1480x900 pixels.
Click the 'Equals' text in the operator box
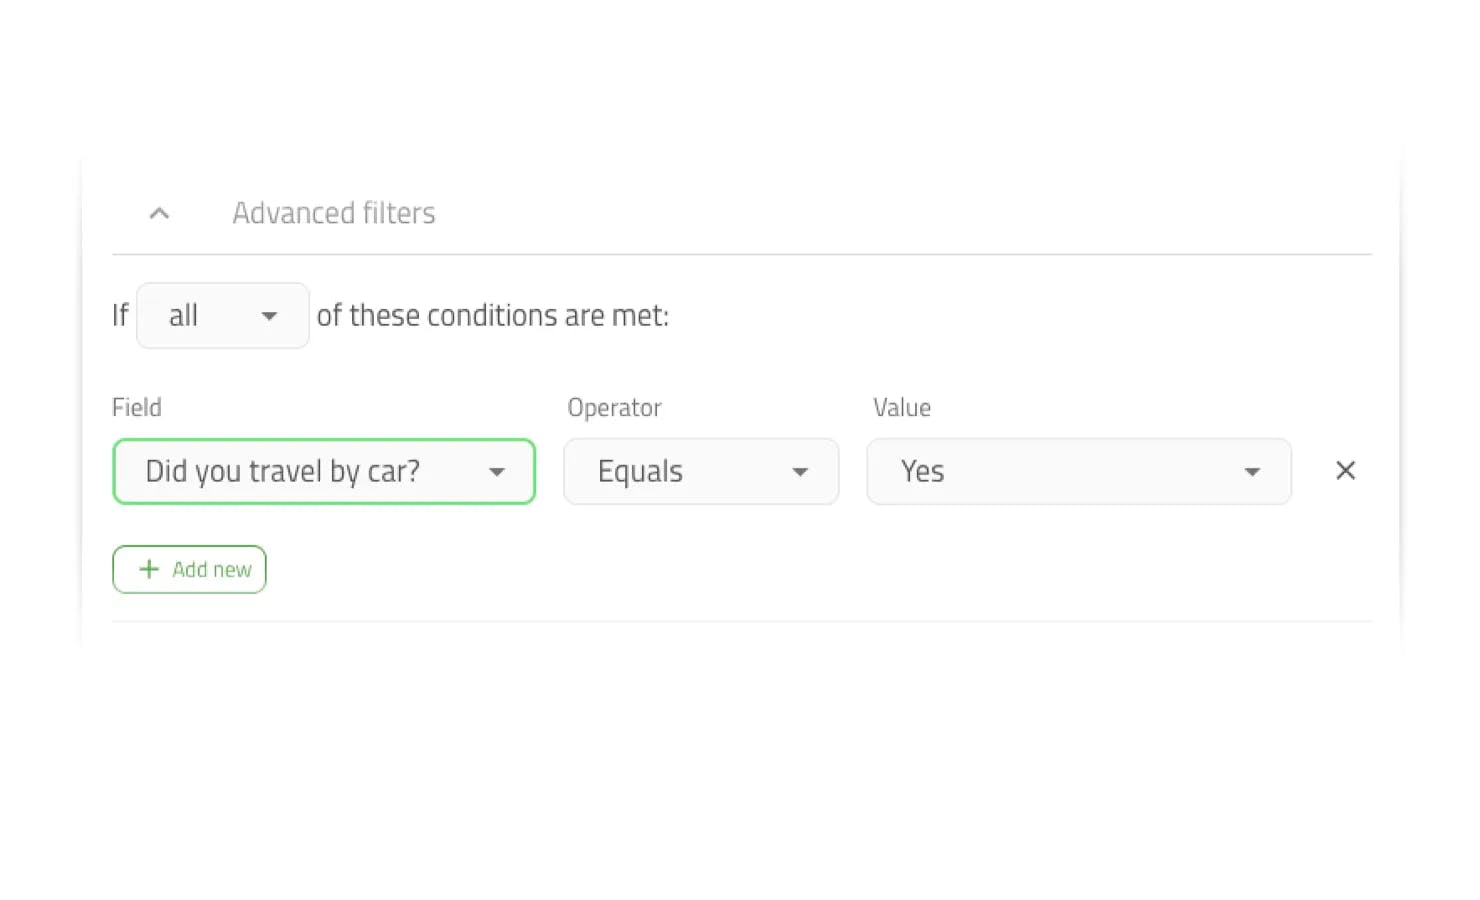coord(640,471)
